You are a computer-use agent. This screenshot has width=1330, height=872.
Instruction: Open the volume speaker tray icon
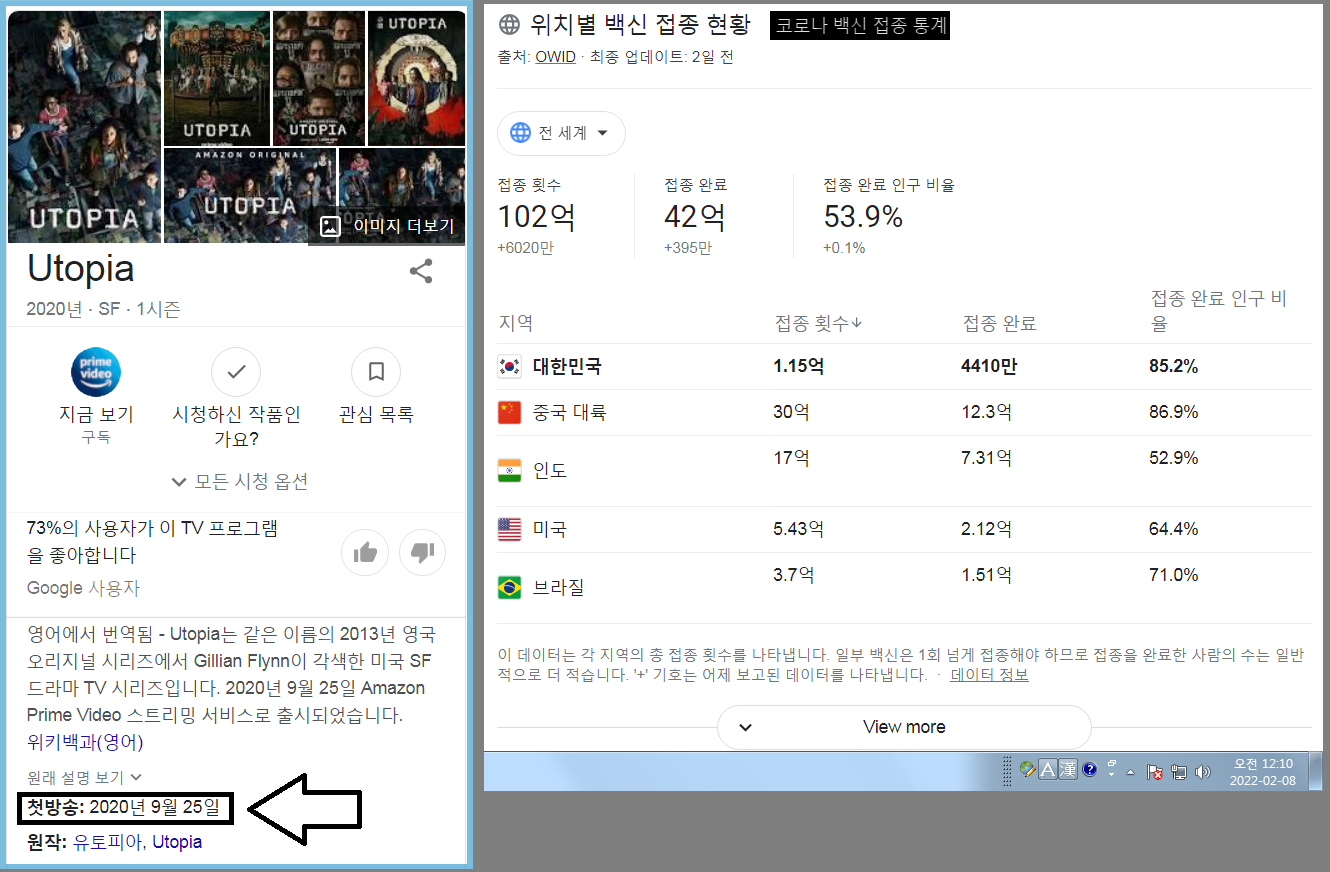pyautogui.click(x=1203, y=772)
